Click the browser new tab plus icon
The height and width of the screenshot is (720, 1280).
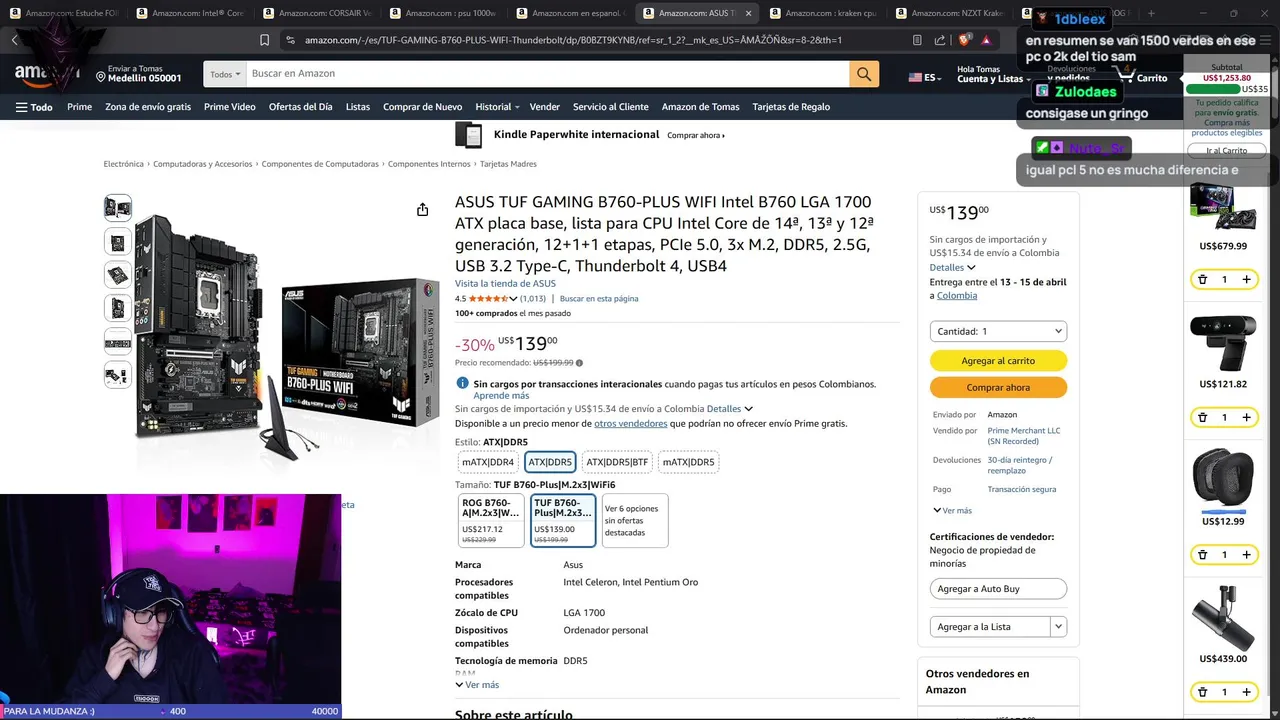tap(1151, 13)
